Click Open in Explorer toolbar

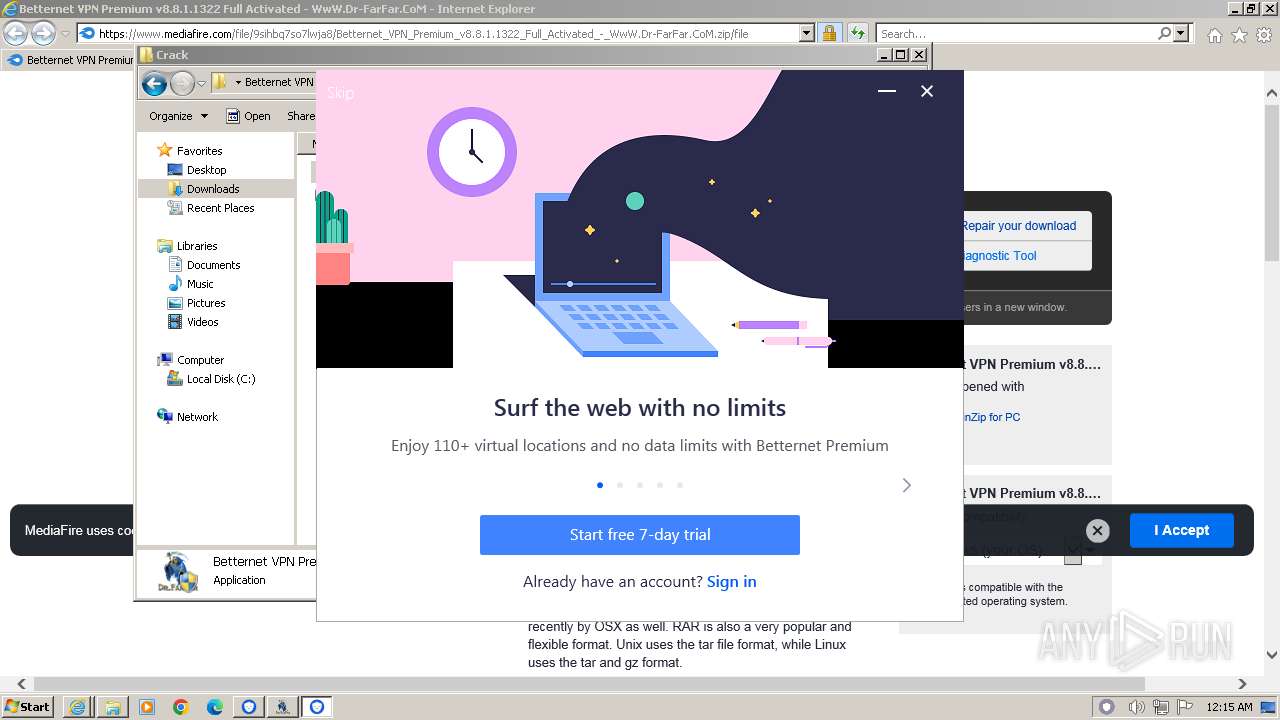[x=248, y=116]
